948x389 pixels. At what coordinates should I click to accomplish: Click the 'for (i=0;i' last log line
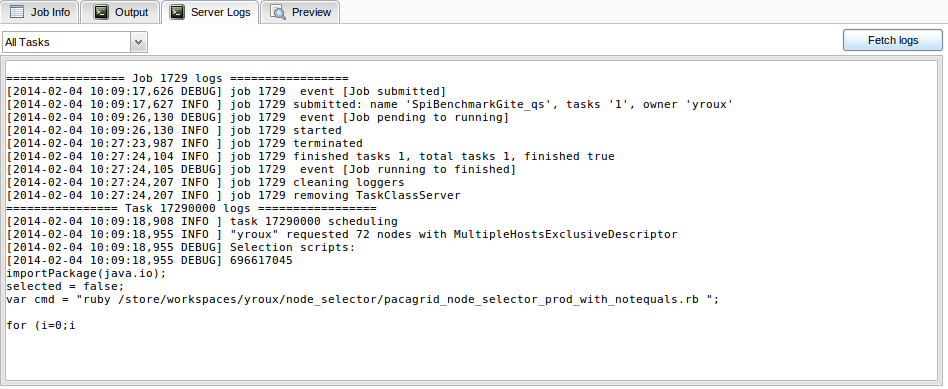[41, 325]
